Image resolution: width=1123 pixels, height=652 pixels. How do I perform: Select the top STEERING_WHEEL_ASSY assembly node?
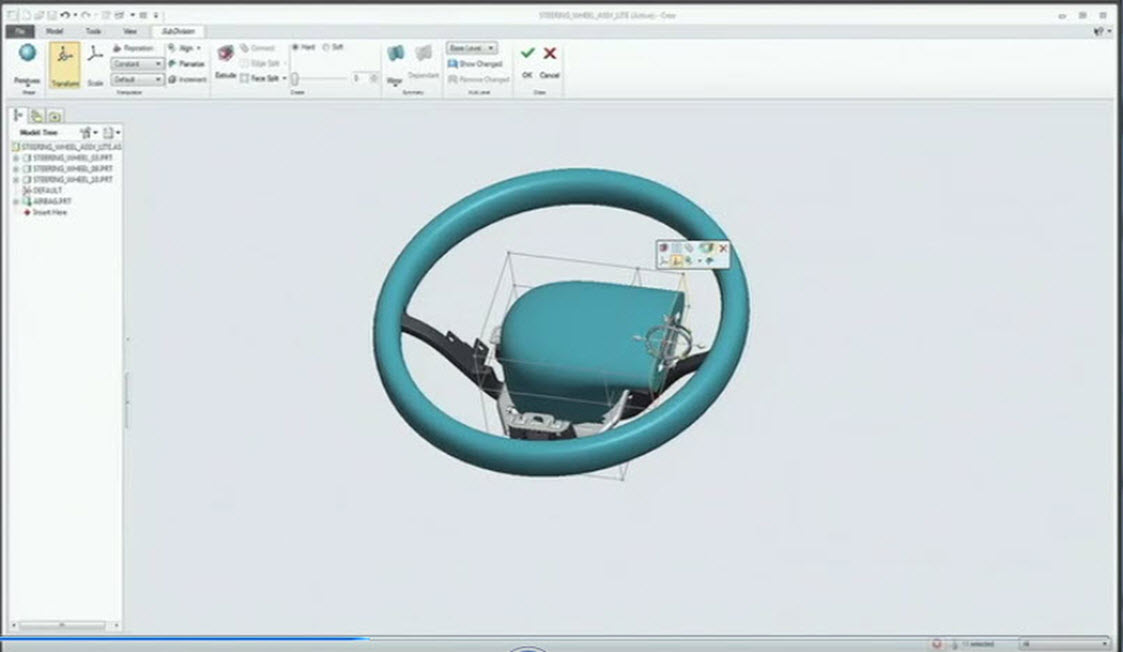click(x=67, y=147)
